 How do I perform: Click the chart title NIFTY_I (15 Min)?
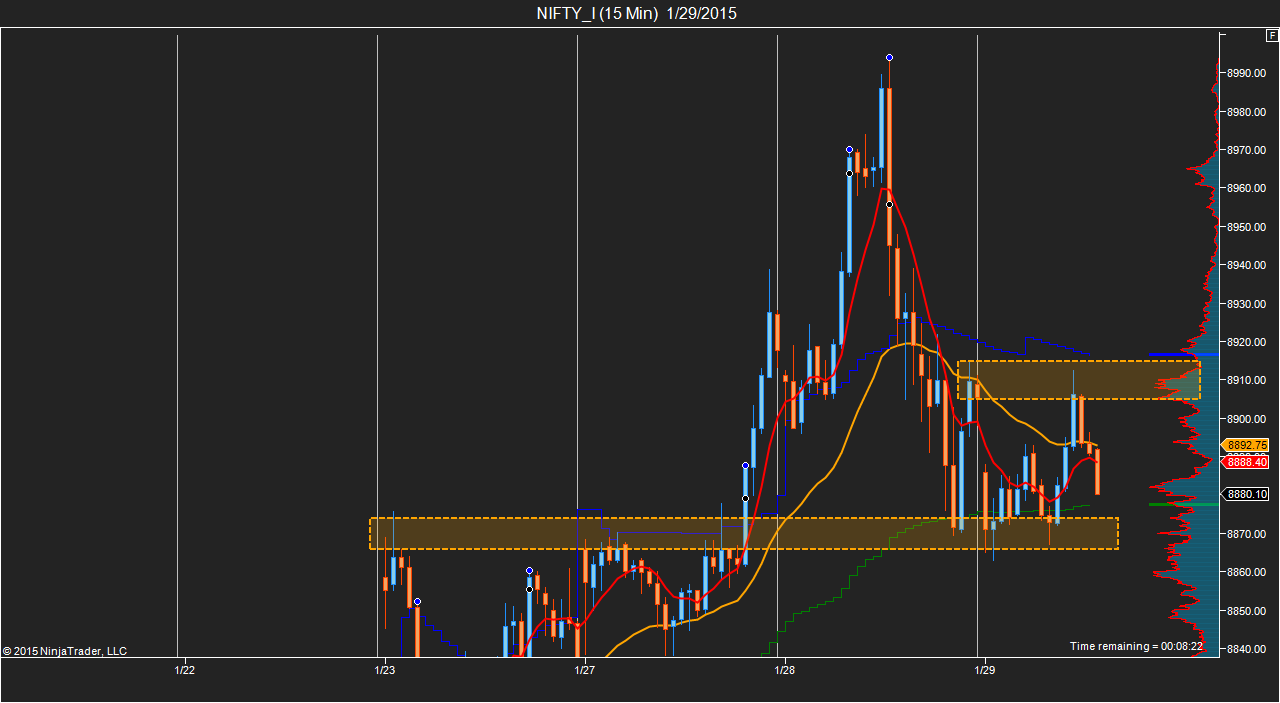597,13
